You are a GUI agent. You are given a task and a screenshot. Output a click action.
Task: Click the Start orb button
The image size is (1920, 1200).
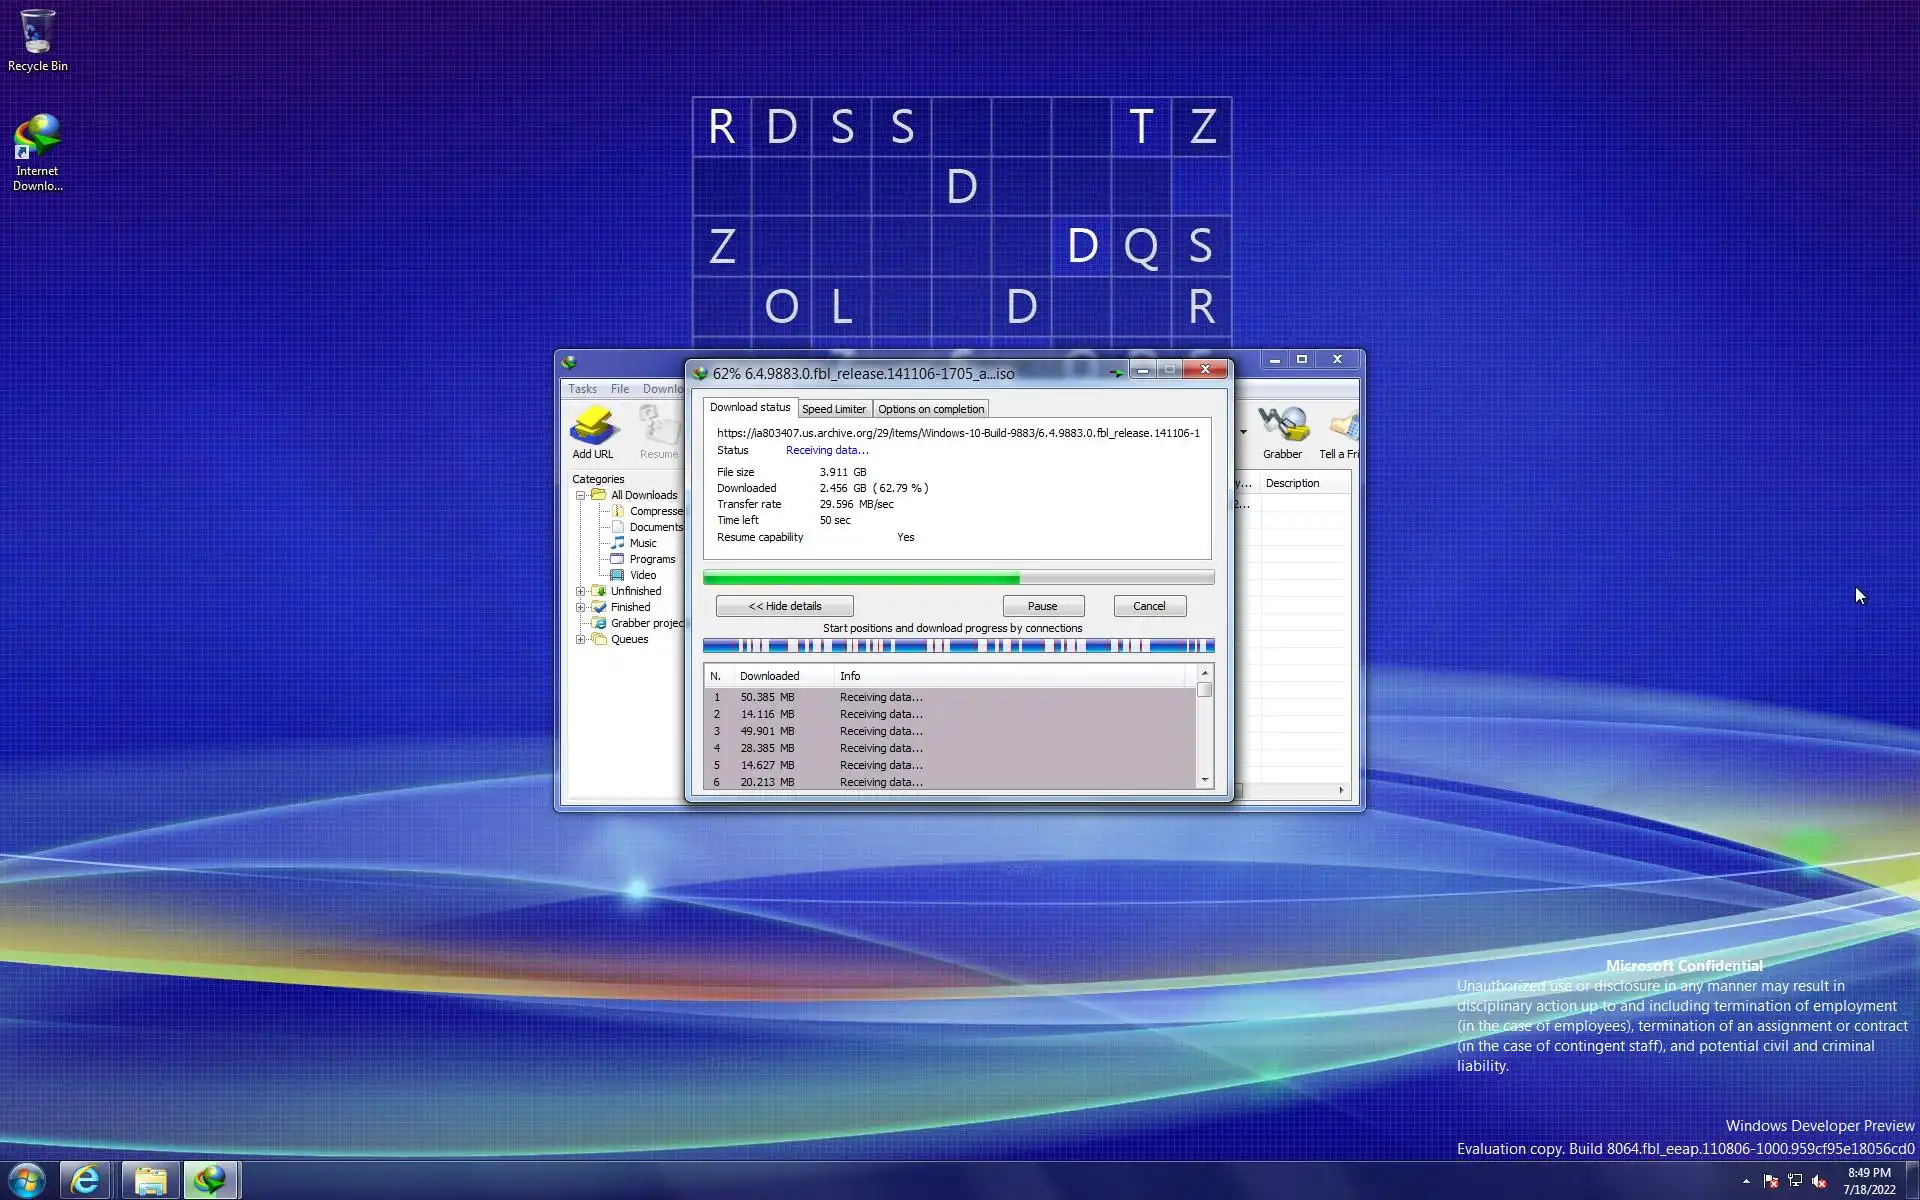click(x=27, y=1181)
